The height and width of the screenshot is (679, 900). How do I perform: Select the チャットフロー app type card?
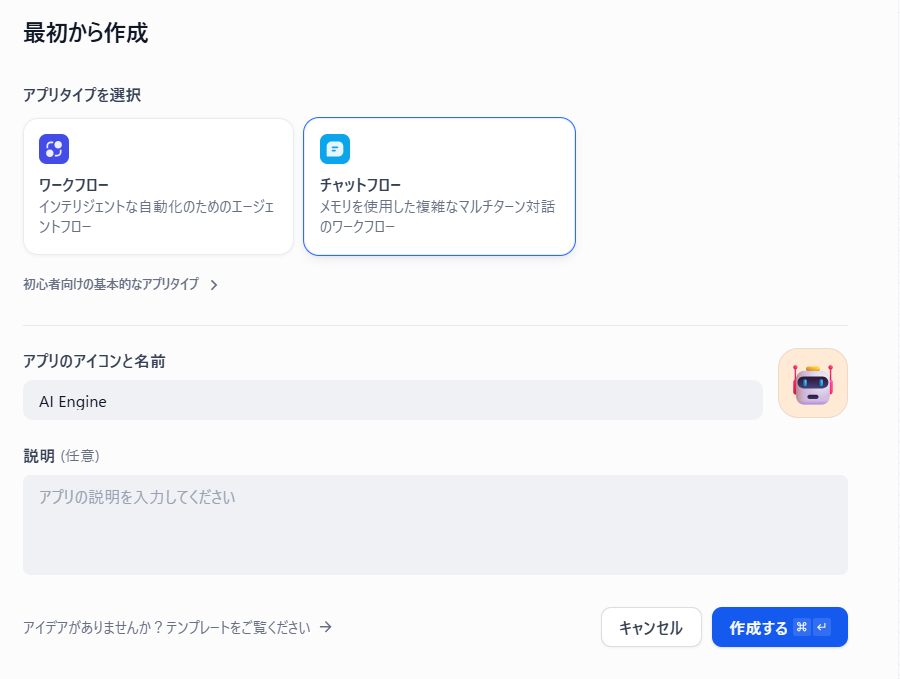coord(439,186)
